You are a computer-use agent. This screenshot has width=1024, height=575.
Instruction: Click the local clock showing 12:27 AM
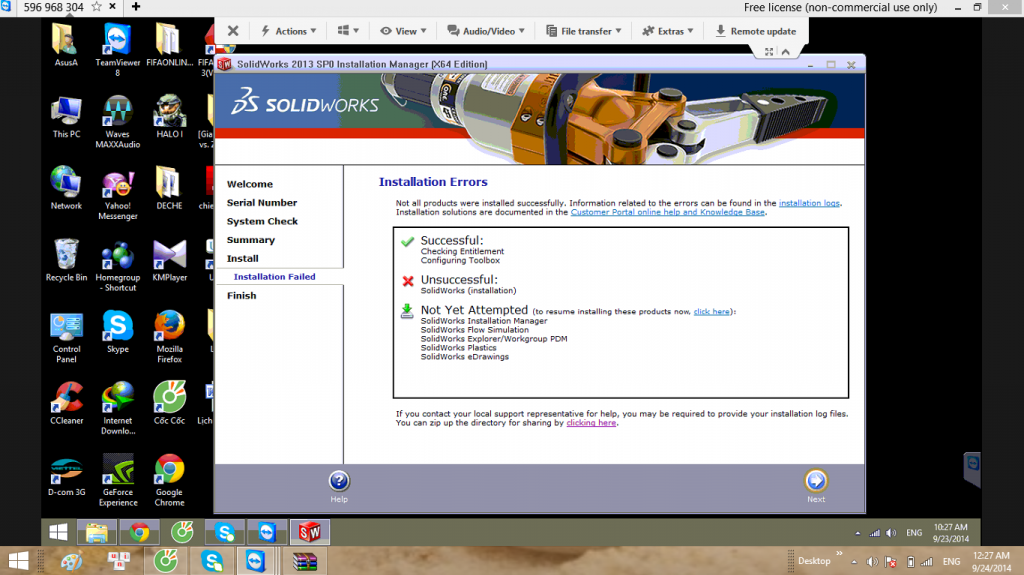[x=991, y=561]
